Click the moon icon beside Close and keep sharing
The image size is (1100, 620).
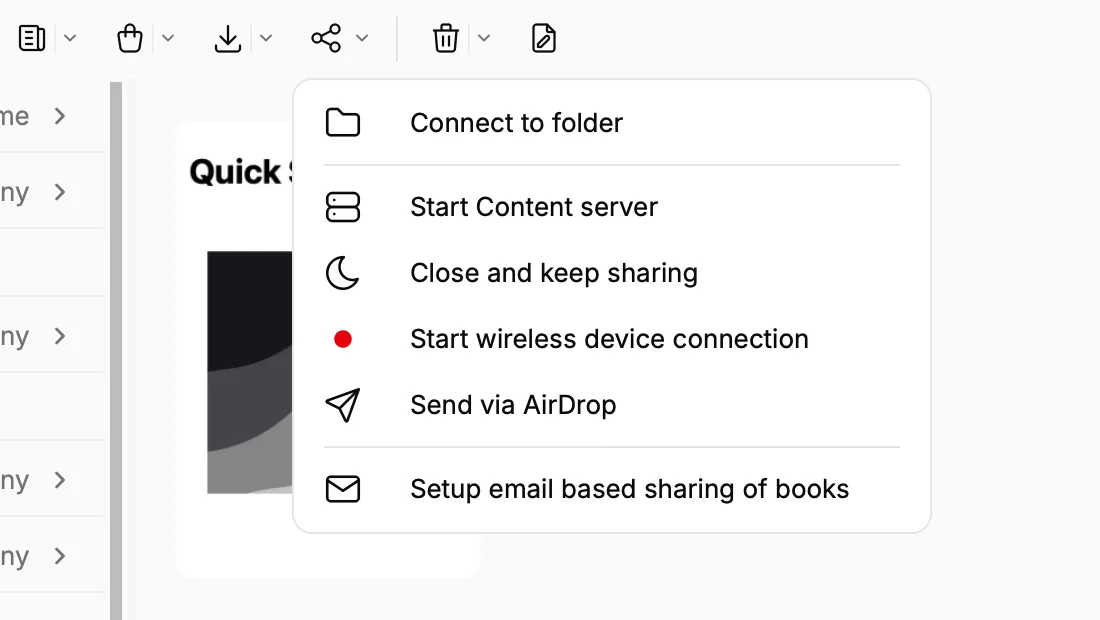[343, 273]
